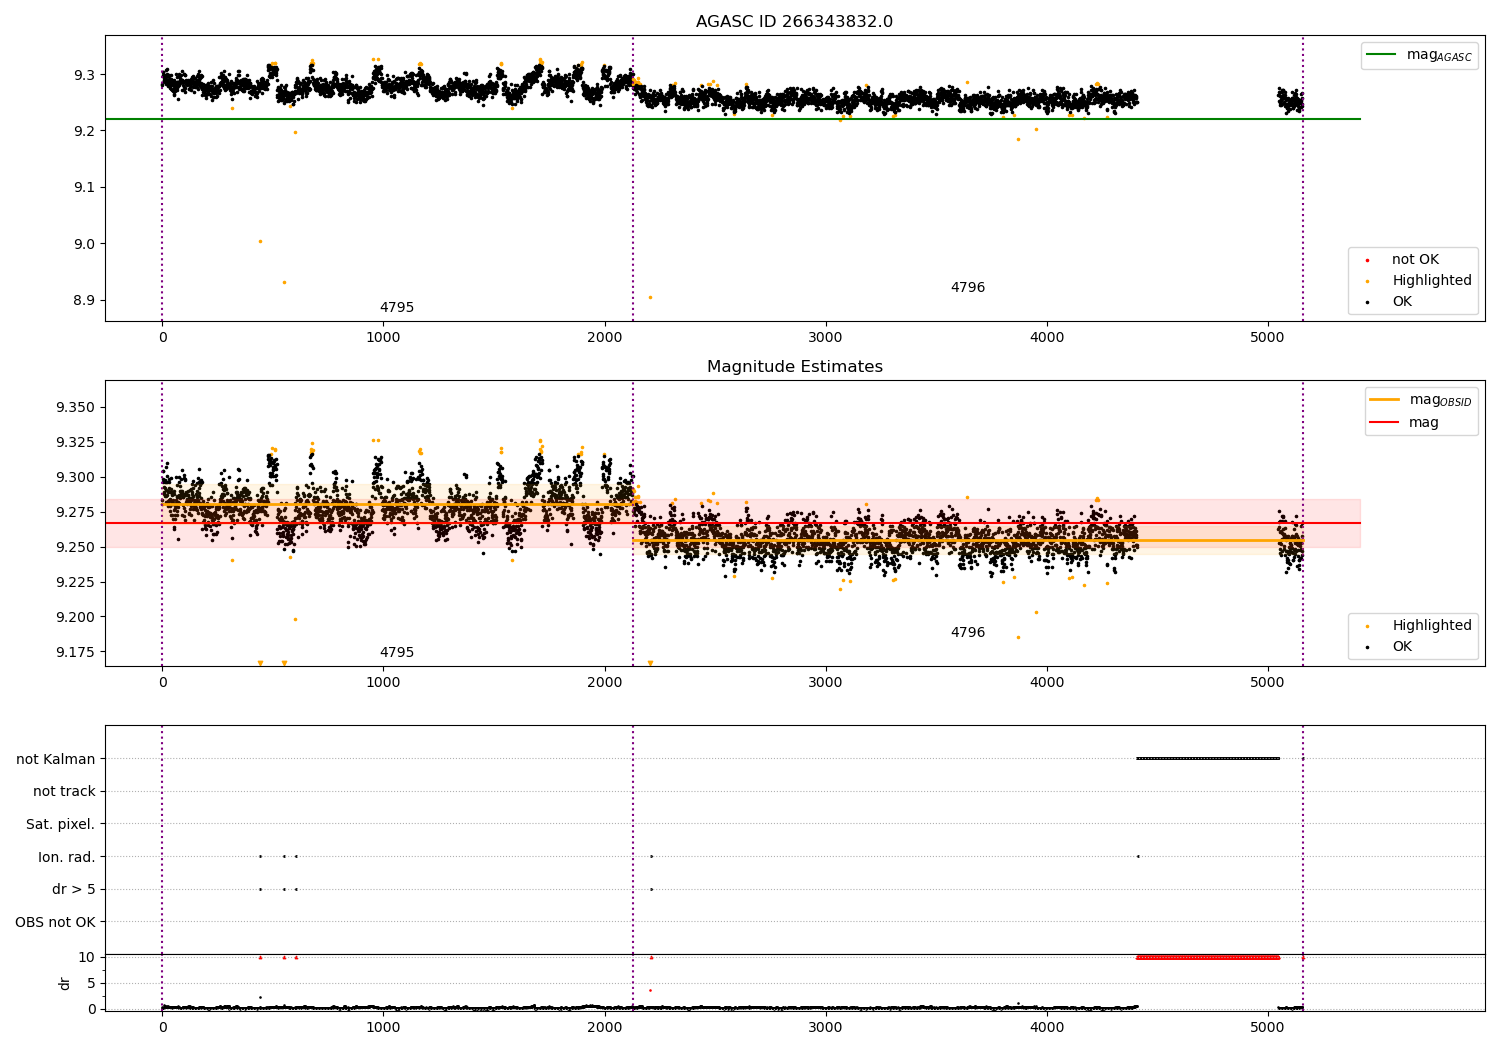Viewport: 1500px width, 1050px height.
Task: Click x-axis tick '4000' under Magnitude Estimates plot
Action: pos(1046,683)
